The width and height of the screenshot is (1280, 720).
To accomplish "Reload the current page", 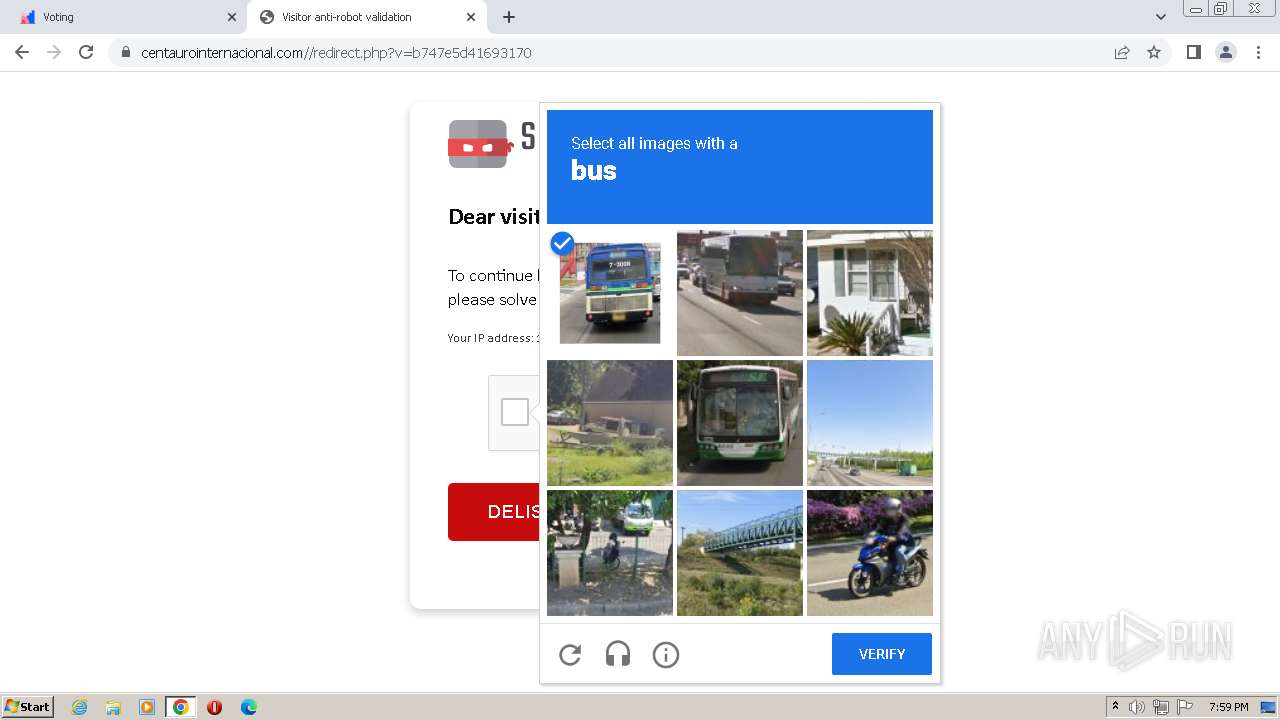I will coord(86,52).
